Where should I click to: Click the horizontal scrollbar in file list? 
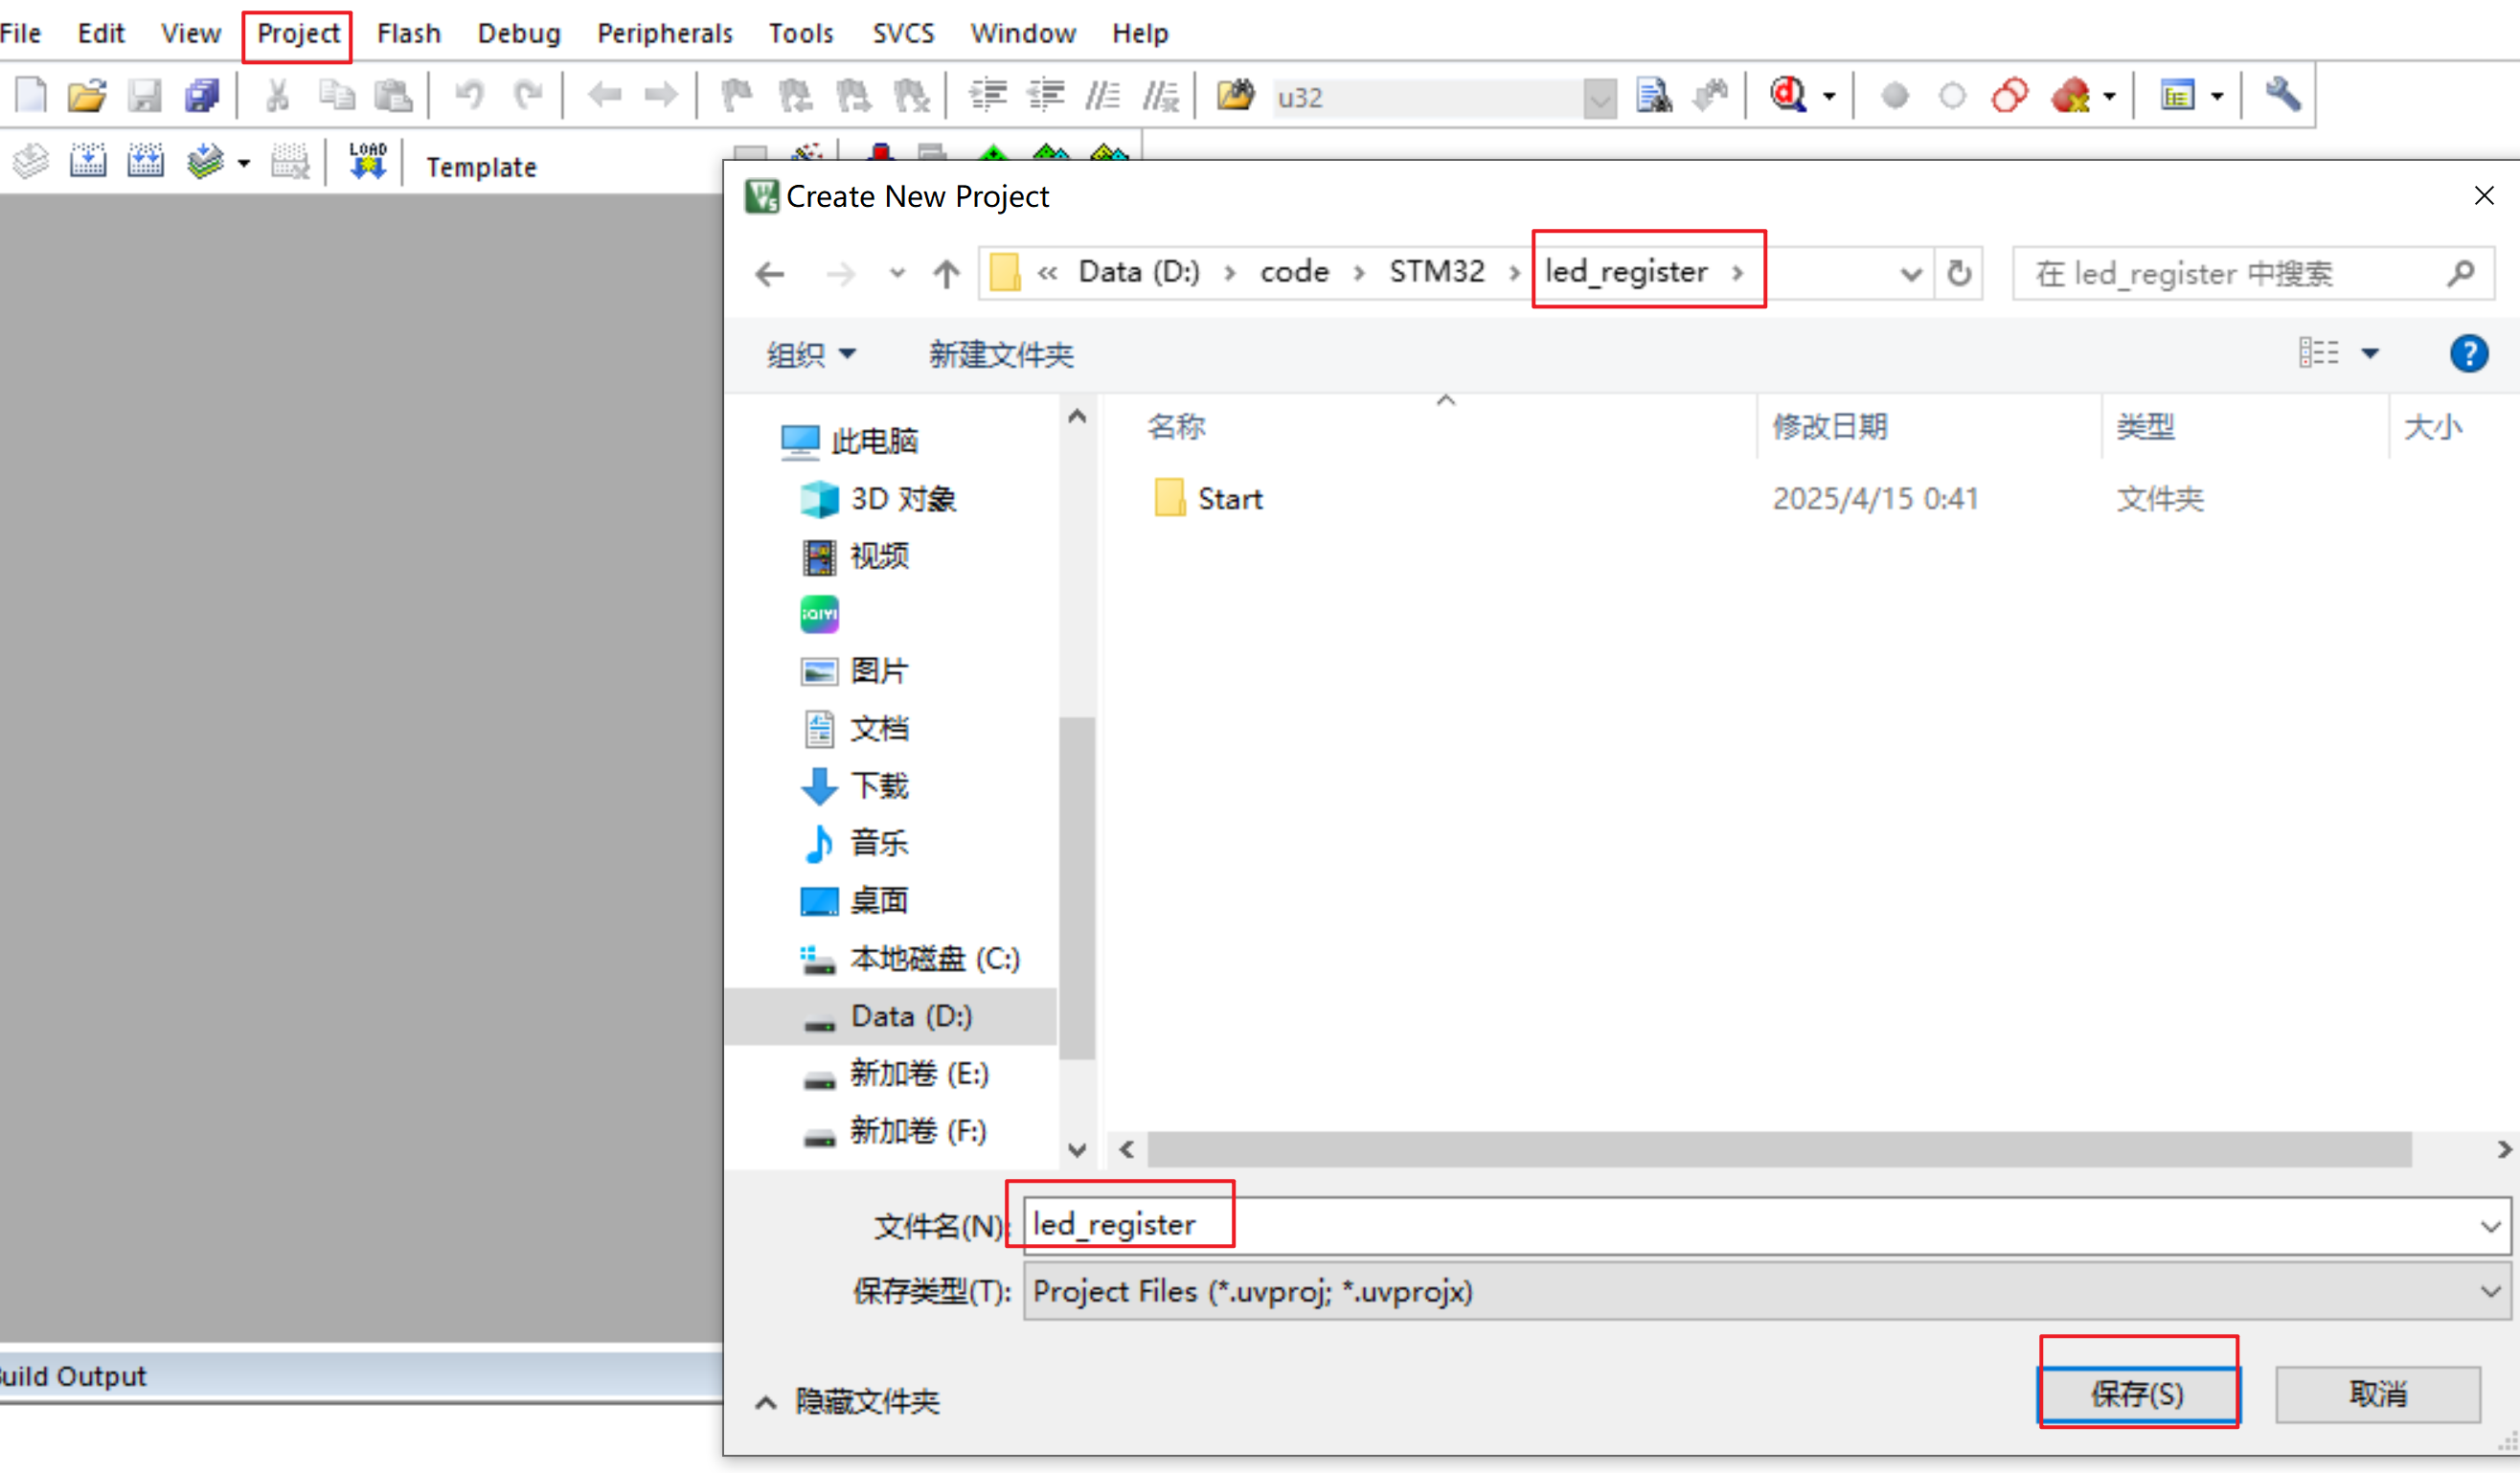click(x=1780, y=1149)
